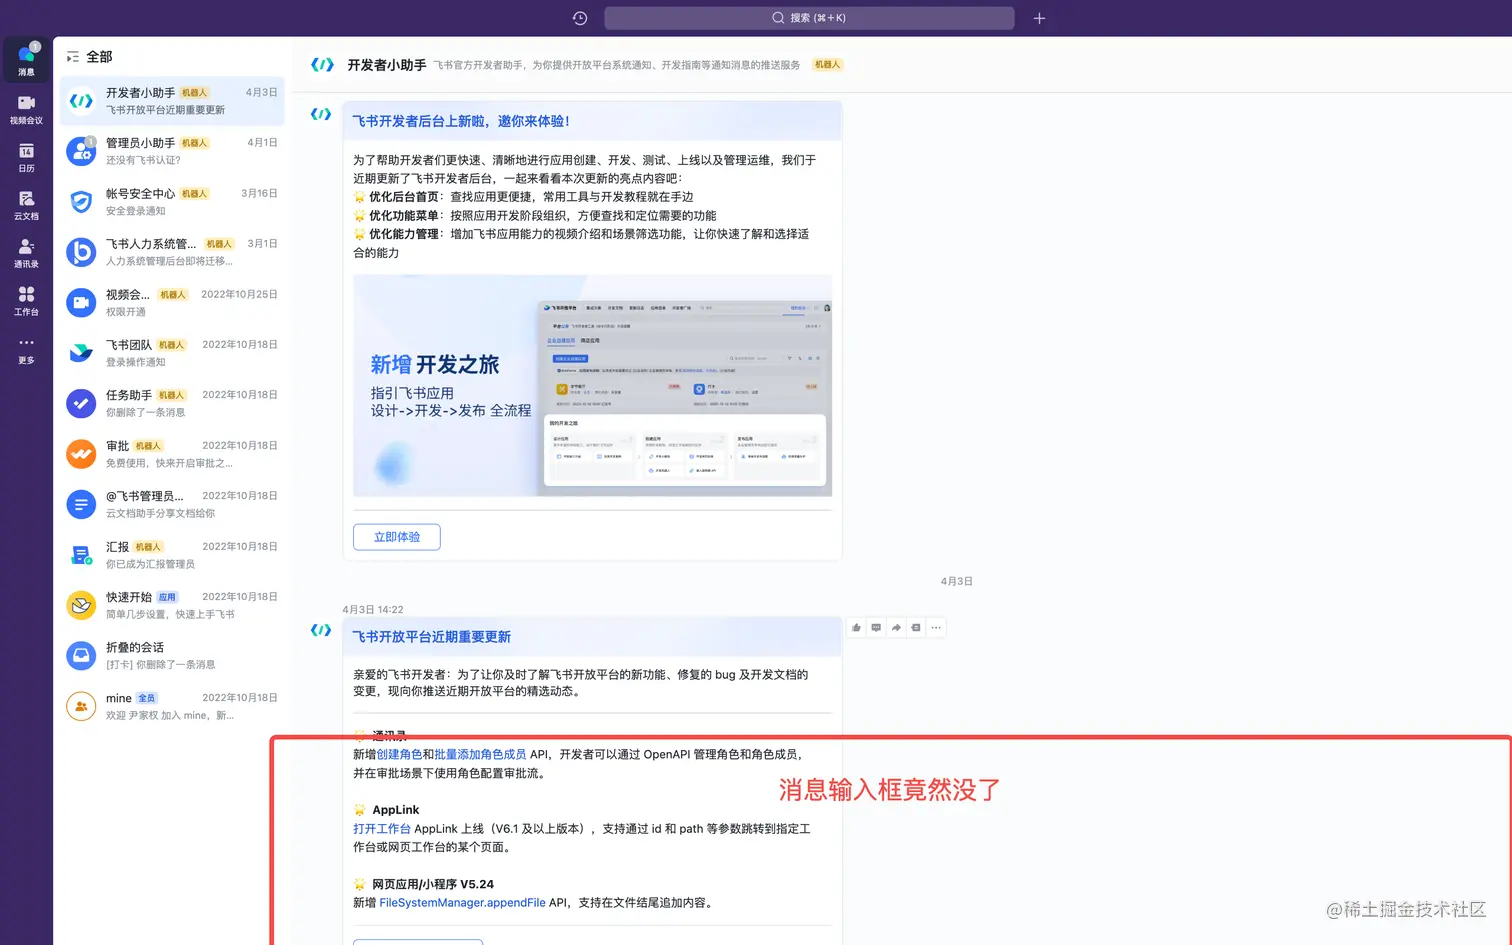Open the 快速开始 conversation

pyautogui.click(x=172, y=605)
